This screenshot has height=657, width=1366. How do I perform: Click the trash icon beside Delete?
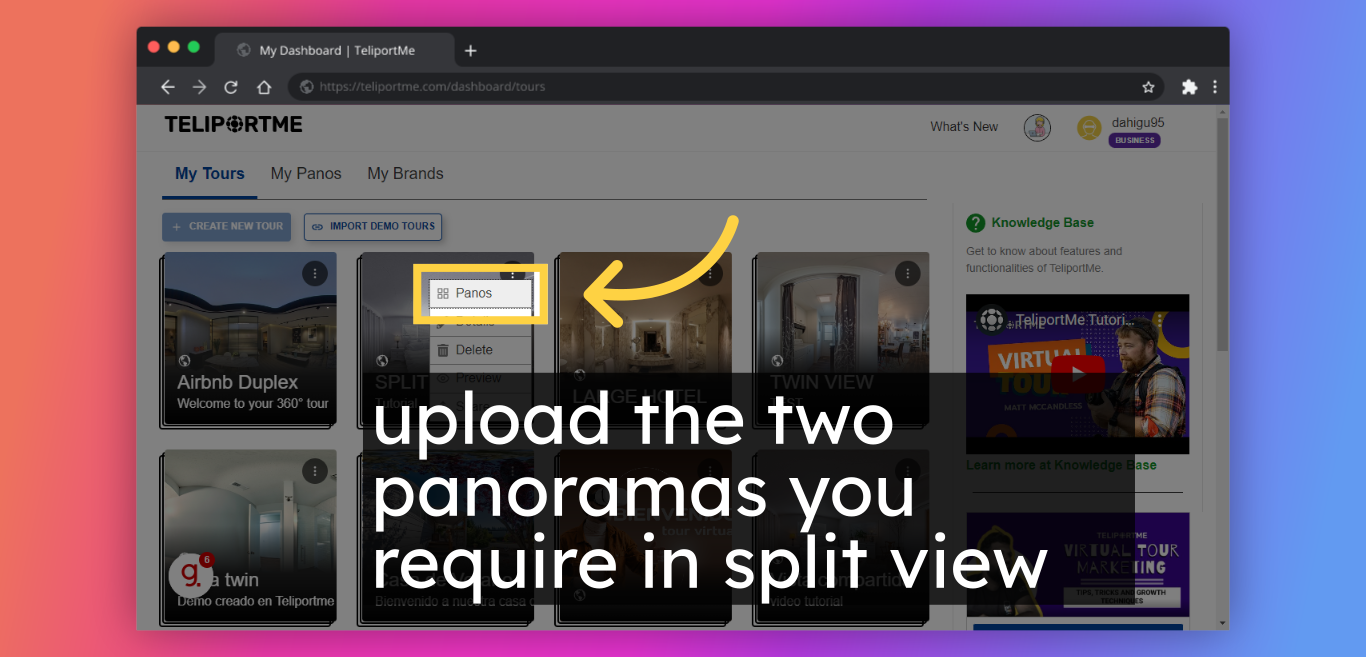point(443,350)
